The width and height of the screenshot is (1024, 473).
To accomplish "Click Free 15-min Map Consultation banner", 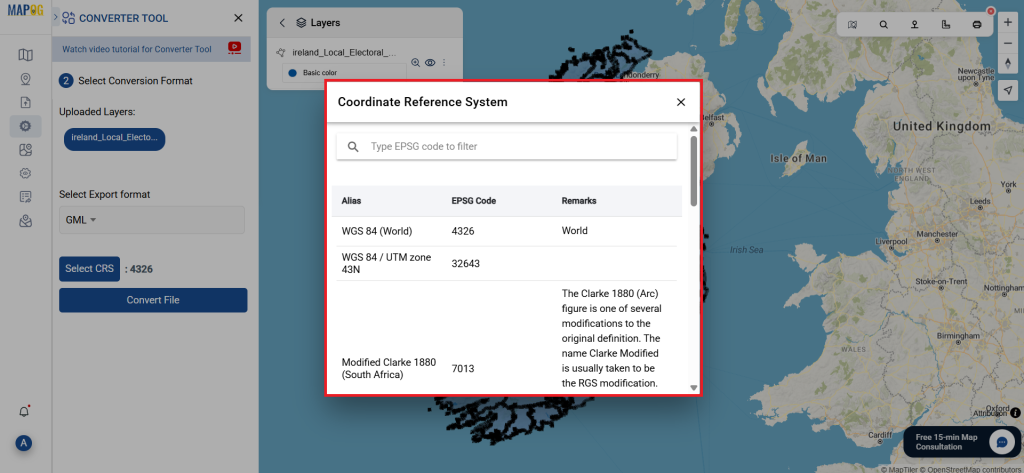I will pos(961,442).
